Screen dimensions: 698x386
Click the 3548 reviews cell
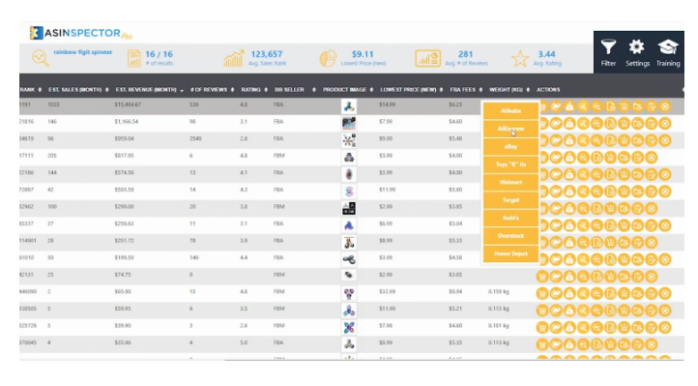pyautogui.click(x=195, y=138)
